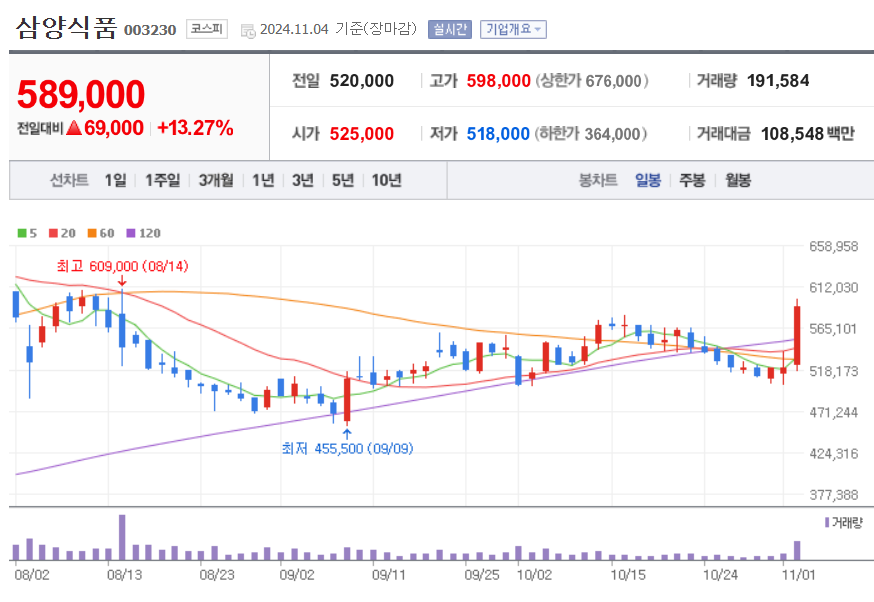Click the date 2024.11.04 기준(장마감)
The height and width of the screenshot is (602, 874).
click(x=338, y=29)
